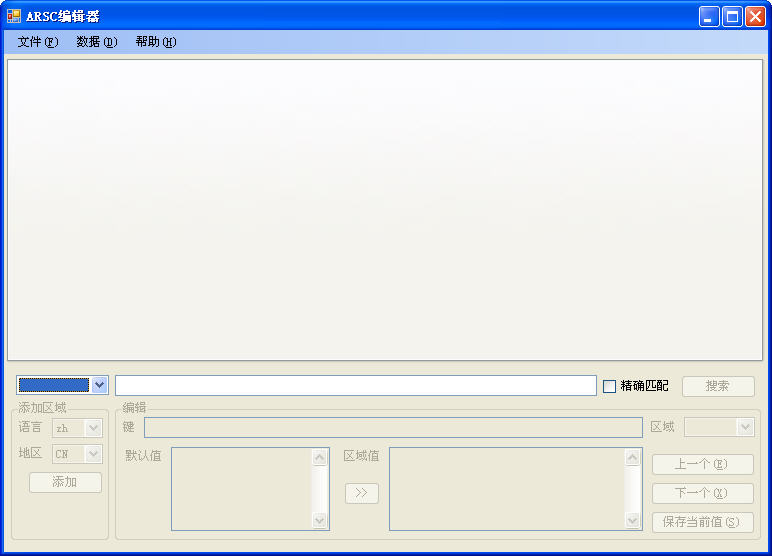Click 区域值 scrollbar up arrow
Image resolution: width=772 pixels, height=556 pixels.
(633, 458)
